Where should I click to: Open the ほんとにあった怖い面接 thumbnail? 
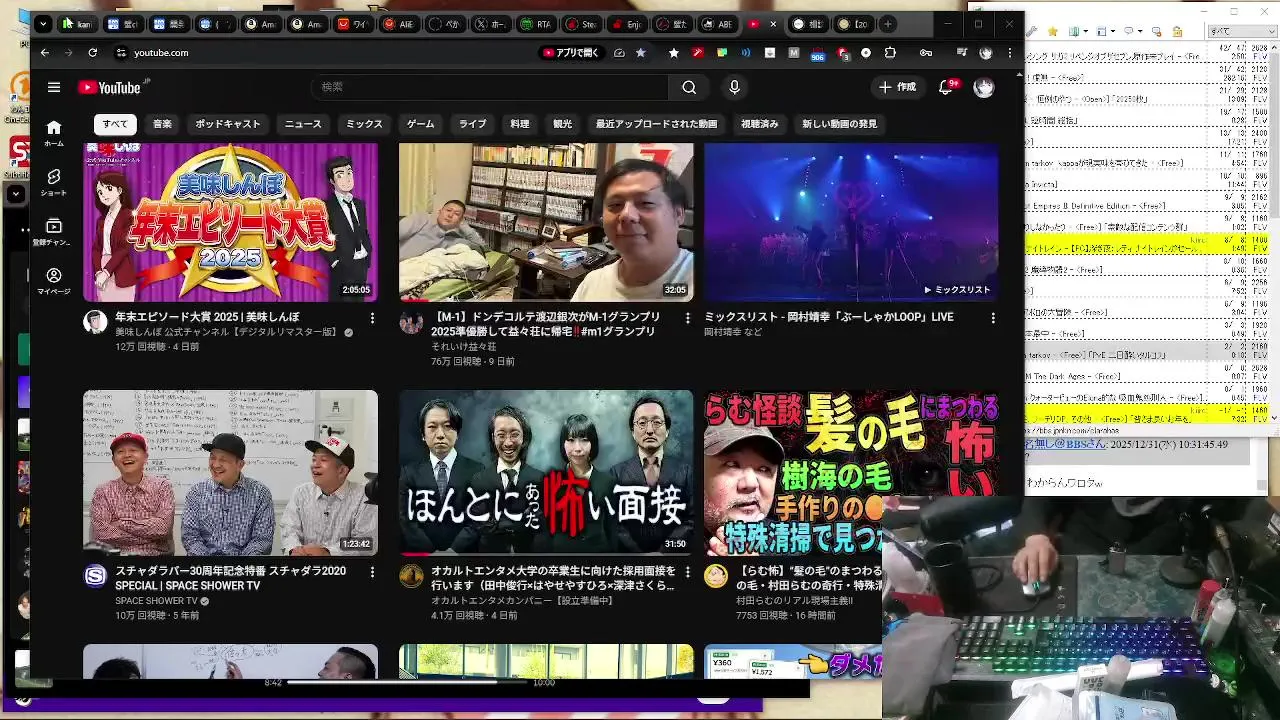pos(546,472)
